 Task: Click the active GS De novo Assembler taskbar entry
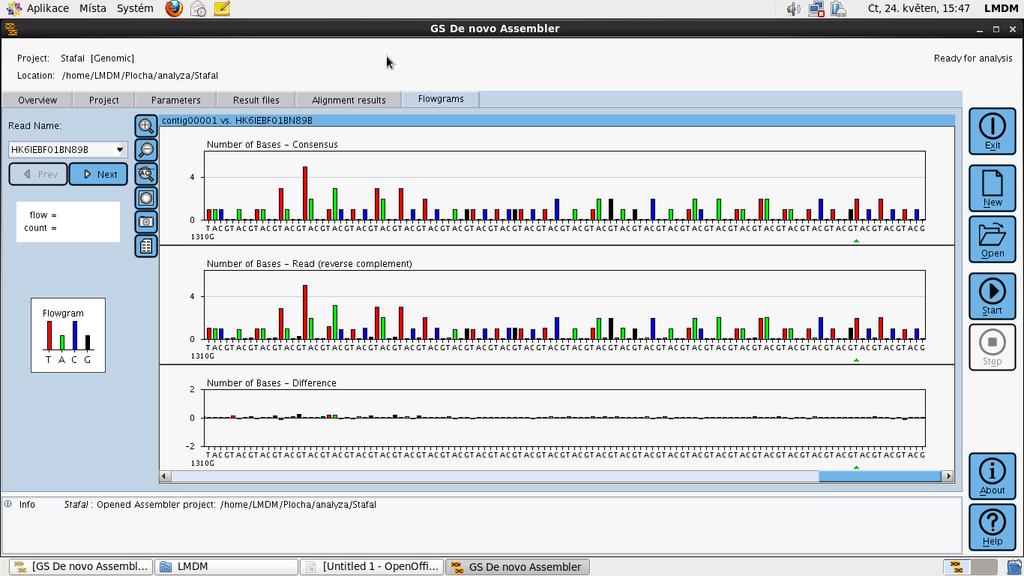click(x=518, y=567)
